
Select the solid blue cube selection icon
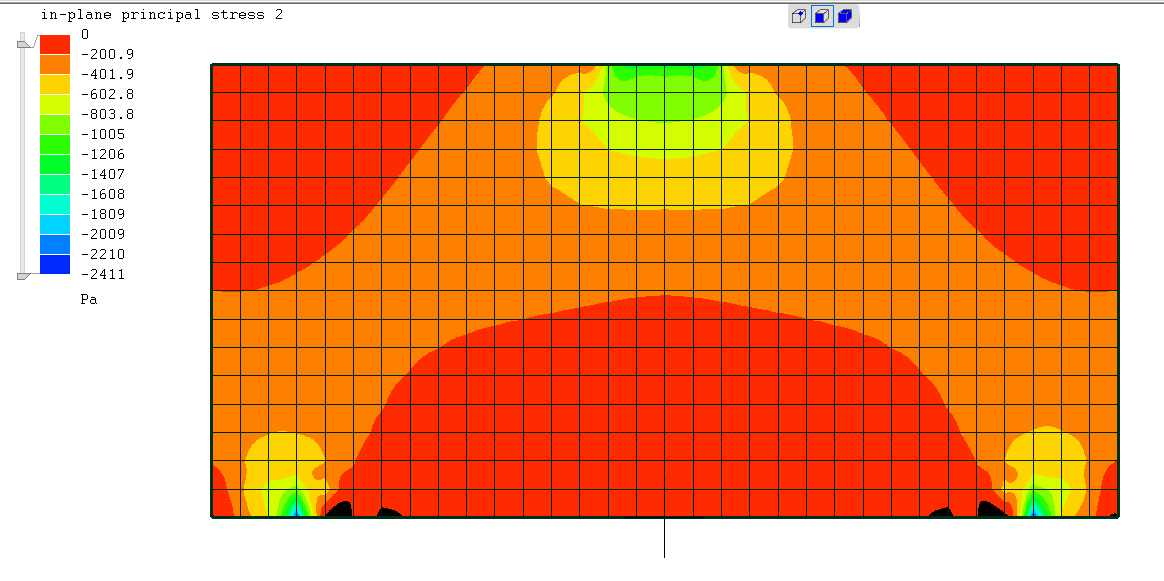(x=845, y=16)
